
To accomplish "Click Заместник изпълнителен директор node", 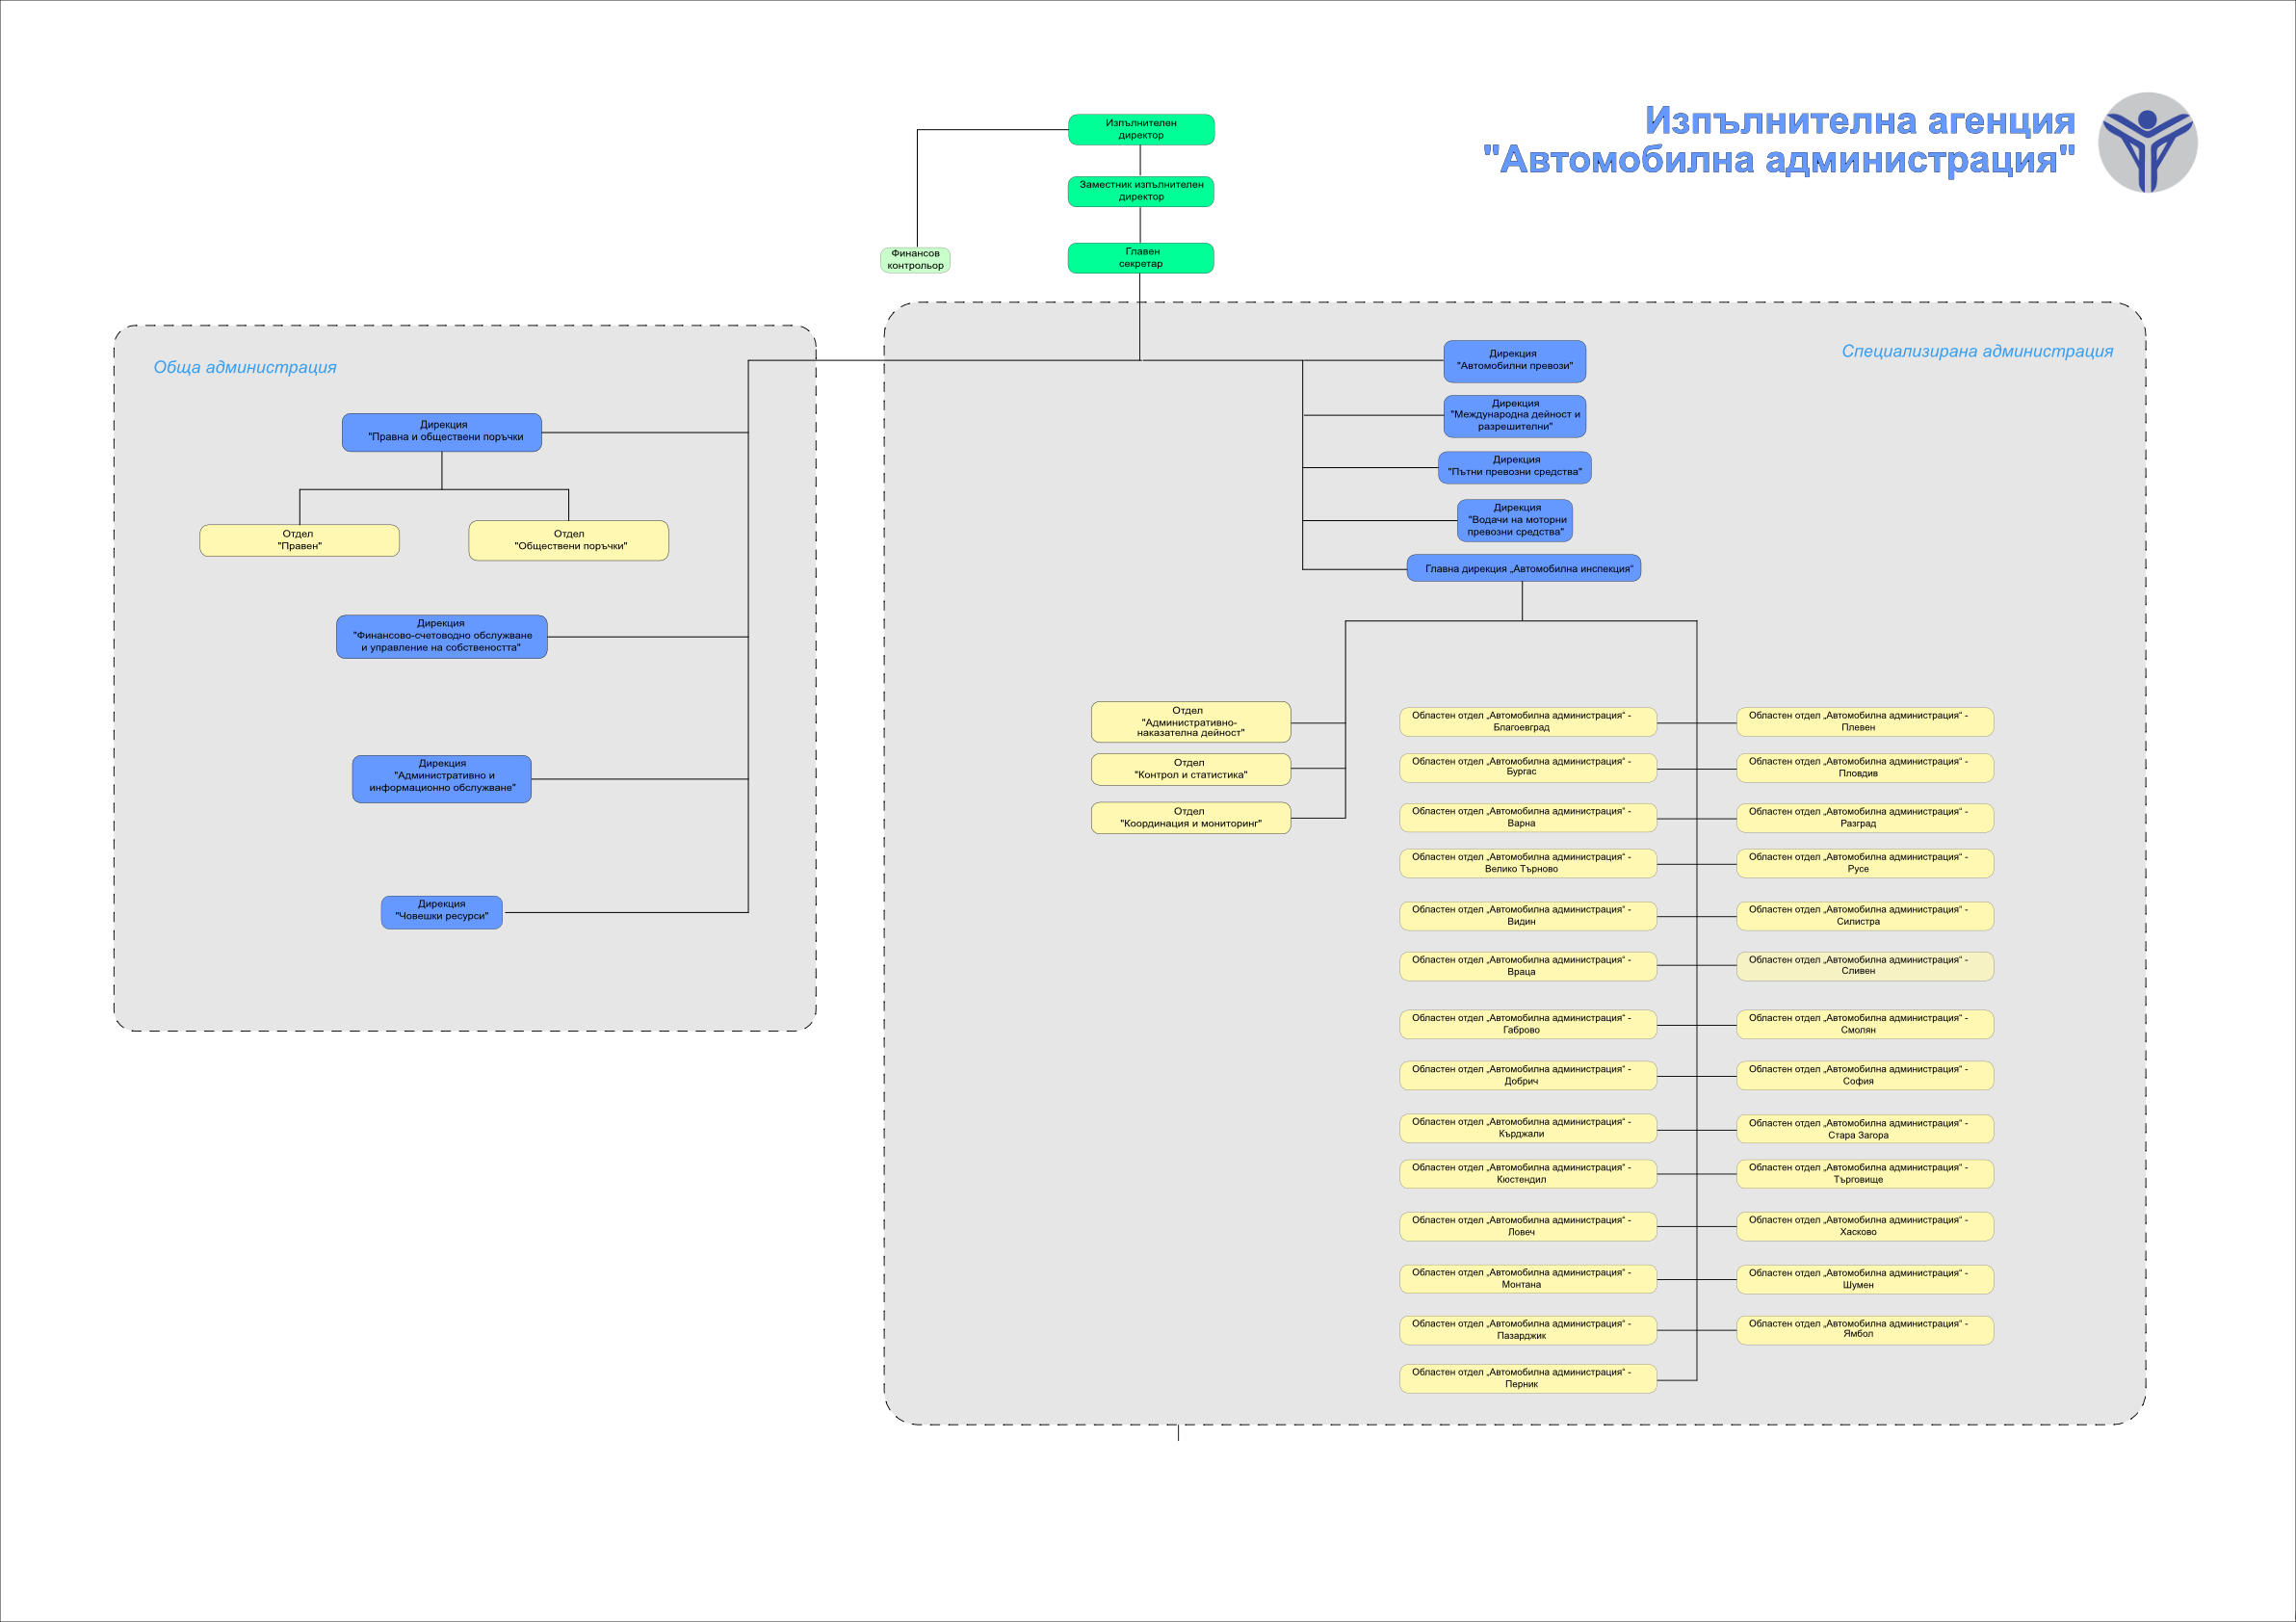I will tap(1140, 191).
